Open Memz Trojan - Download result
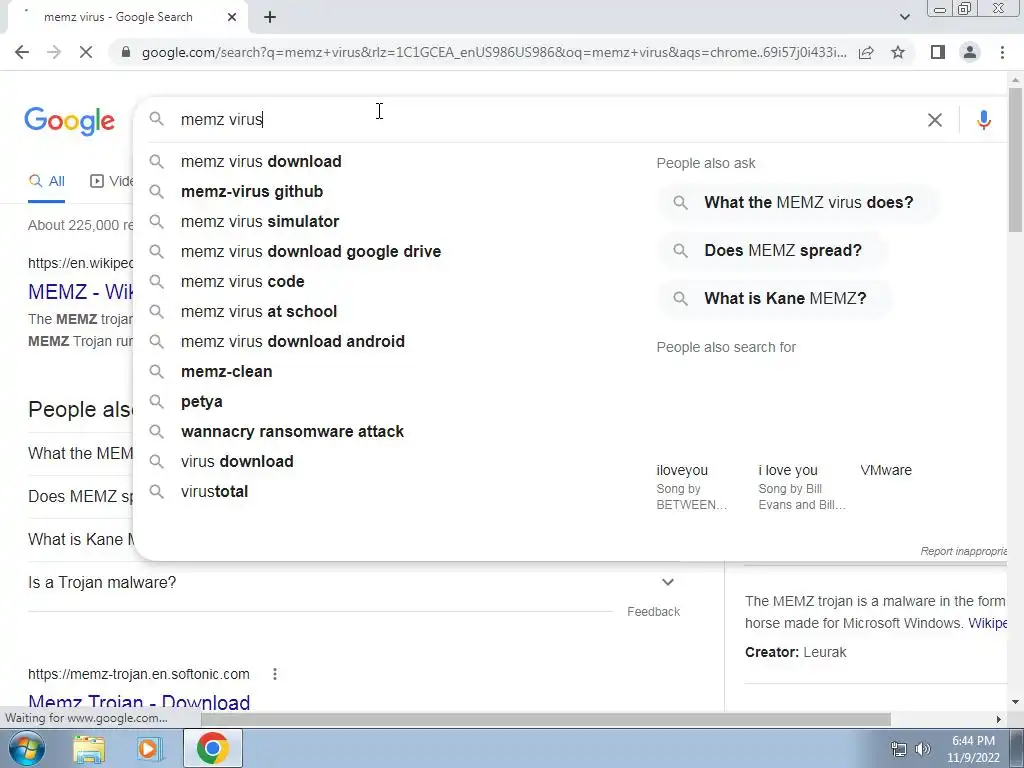1024x768 pixels. tap(139, 702)
